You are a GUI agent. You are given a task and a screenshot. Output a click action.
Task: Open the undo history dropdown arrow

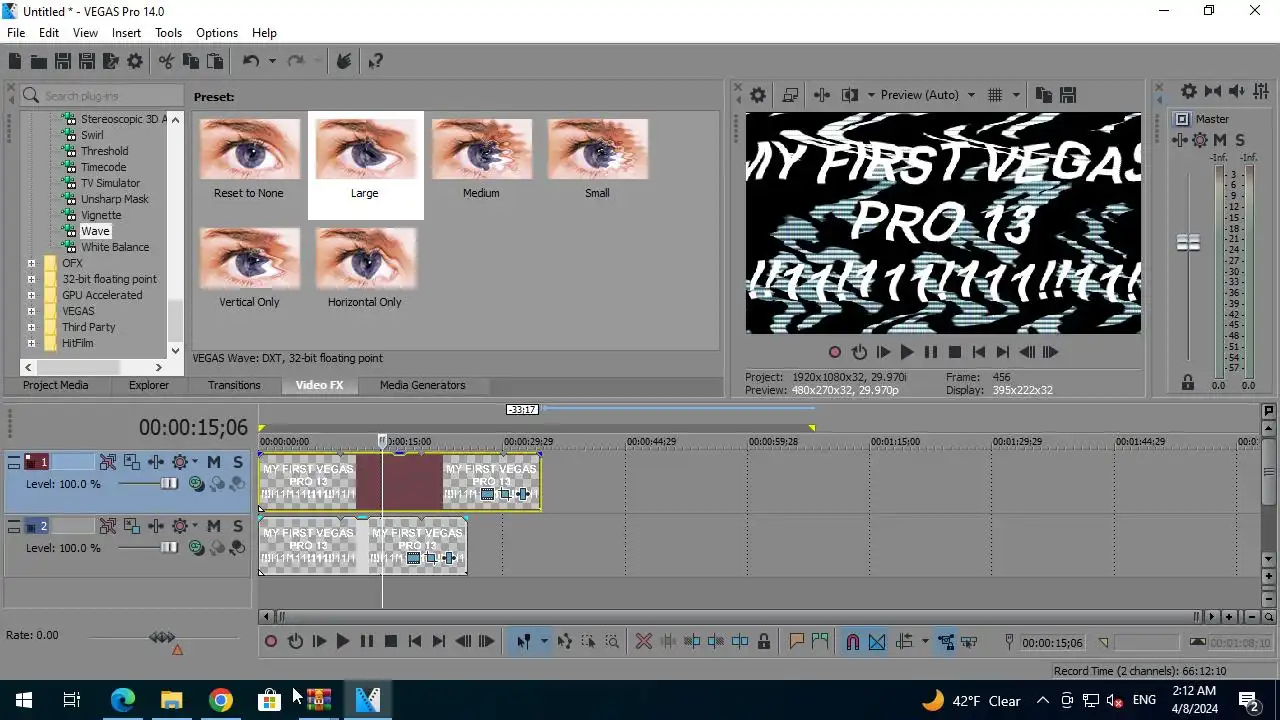(272, 62)
